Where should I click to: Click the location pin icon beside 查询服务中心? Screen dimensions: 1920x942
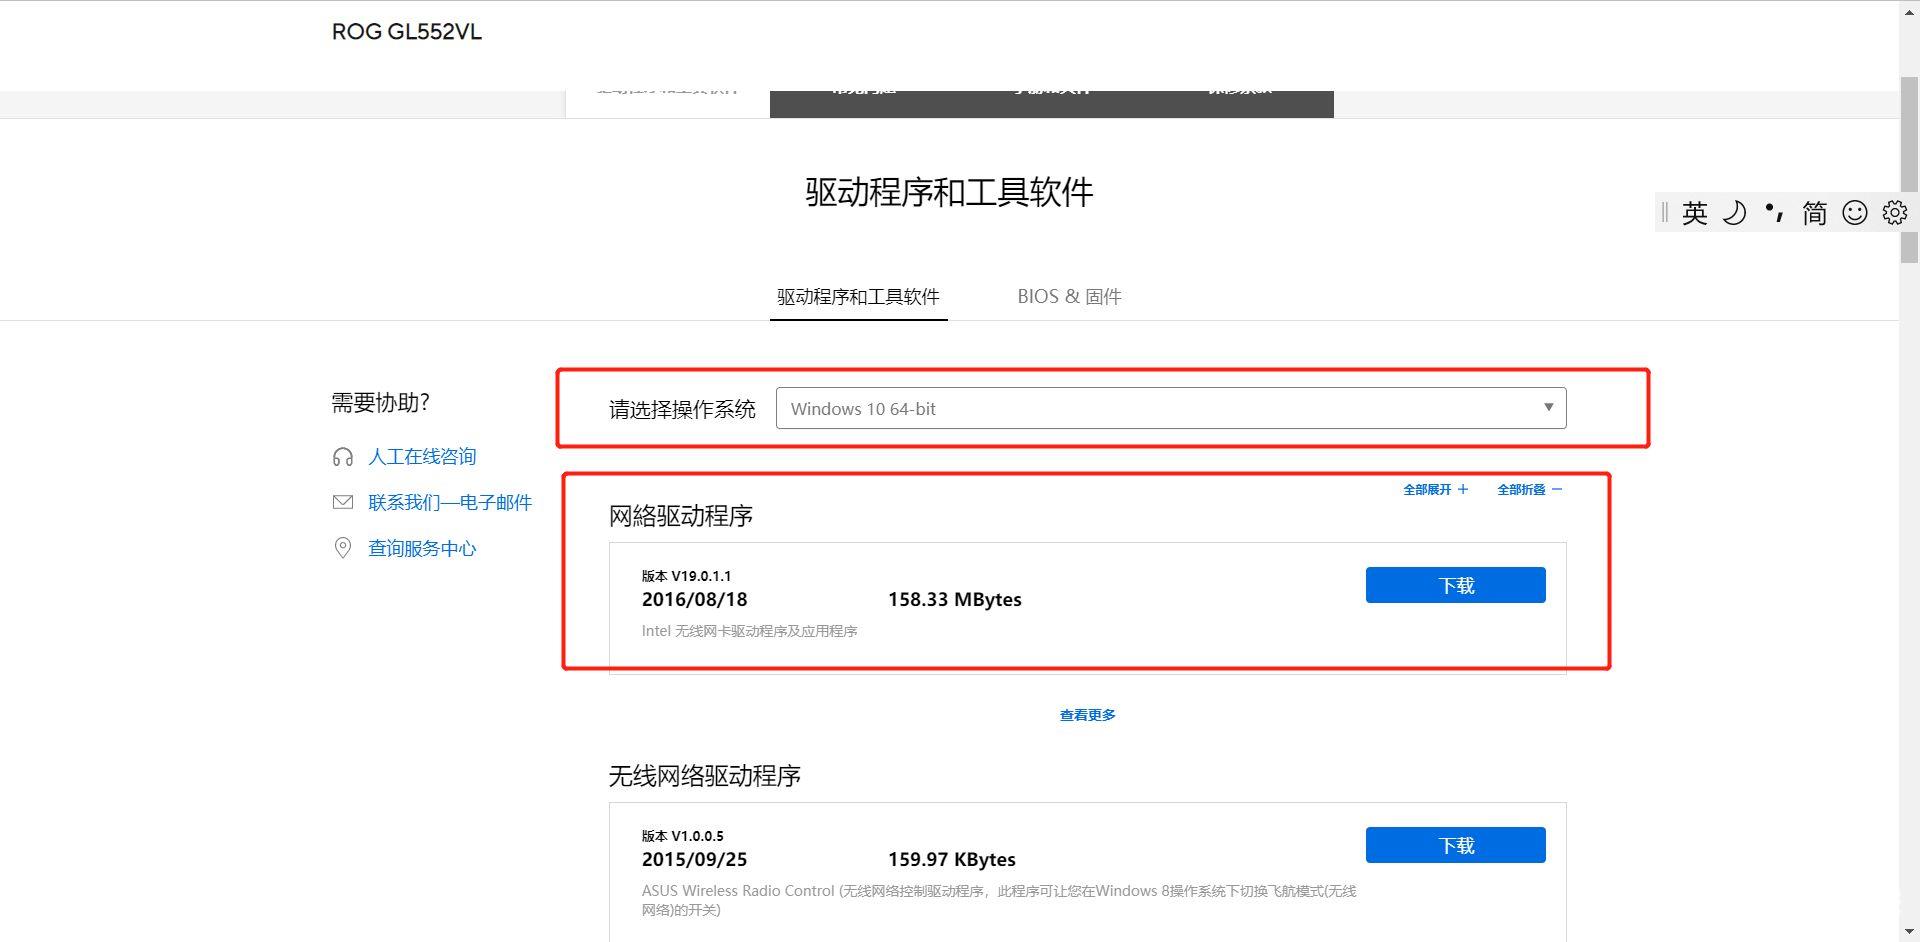point(342,548)
